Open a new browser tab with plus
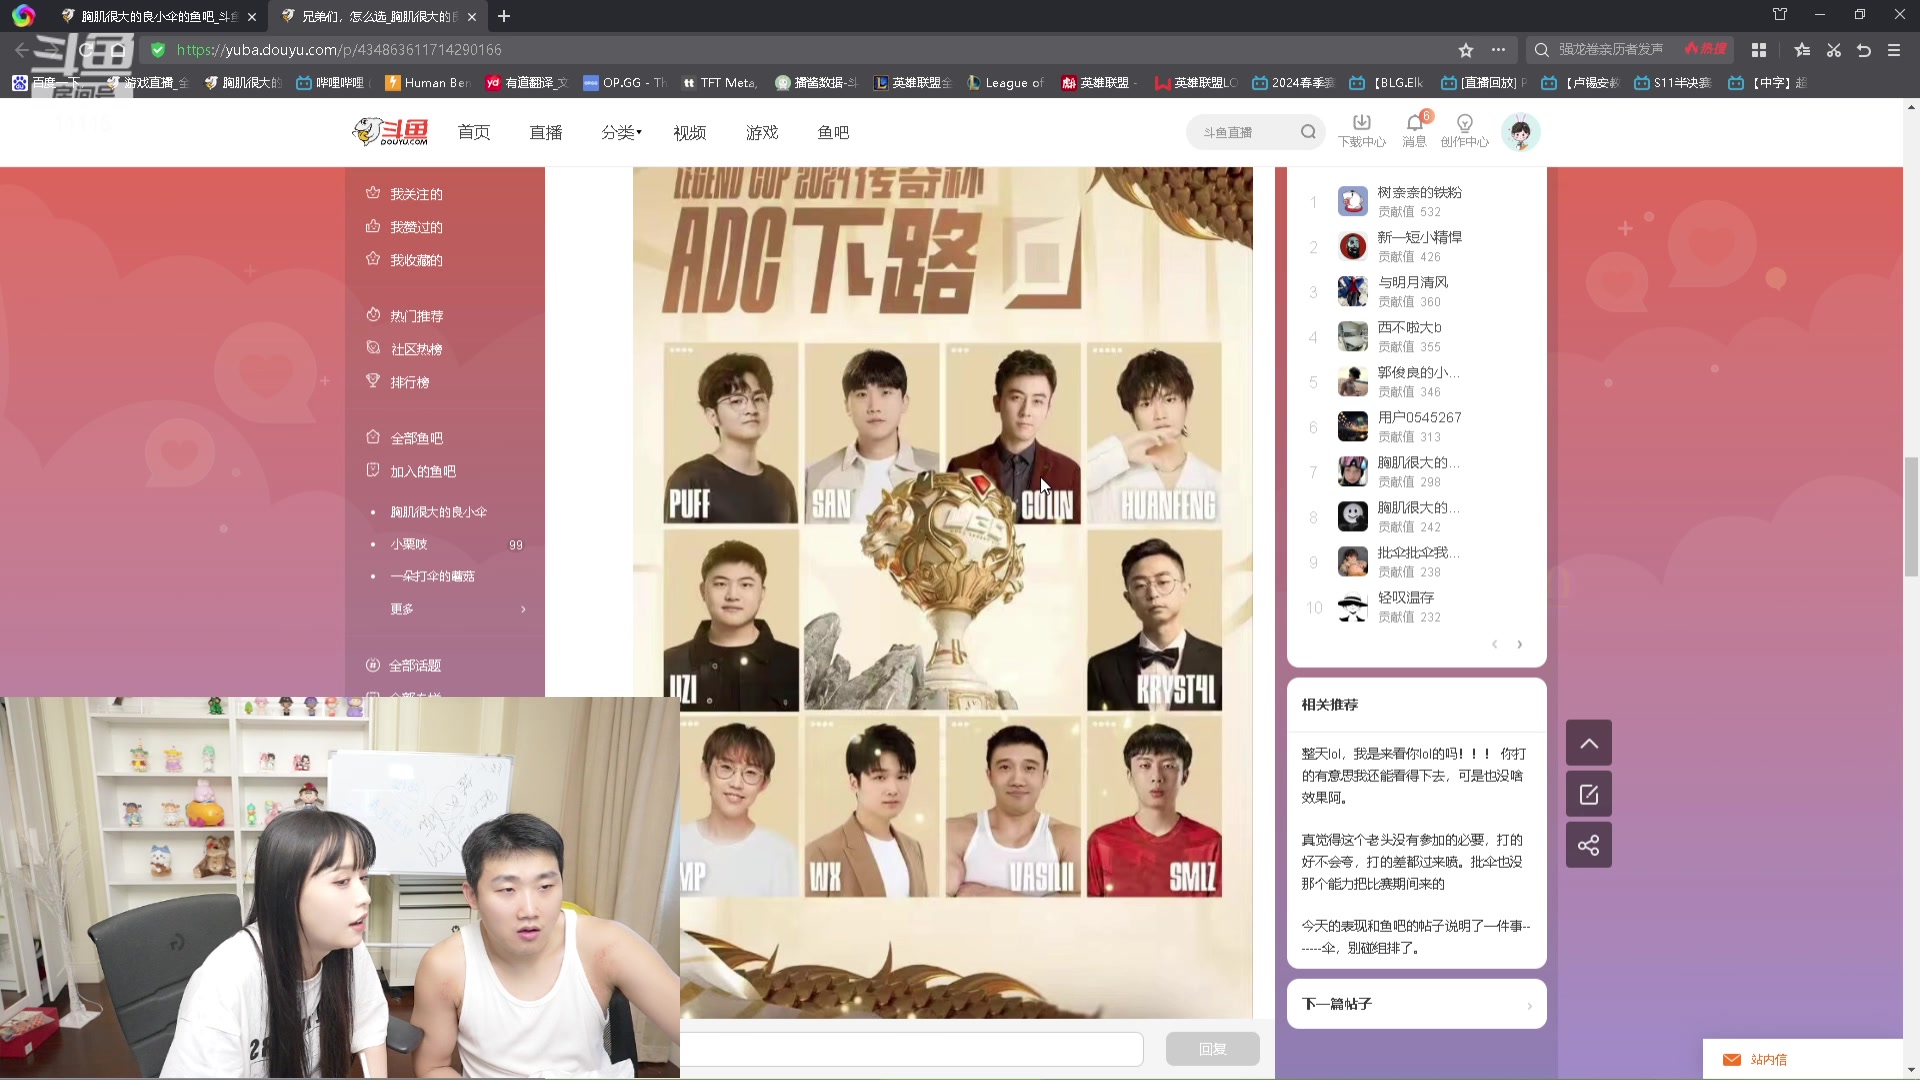Image resolution: width=1920 pixels, height=1080 pixels. coord(504,16)
